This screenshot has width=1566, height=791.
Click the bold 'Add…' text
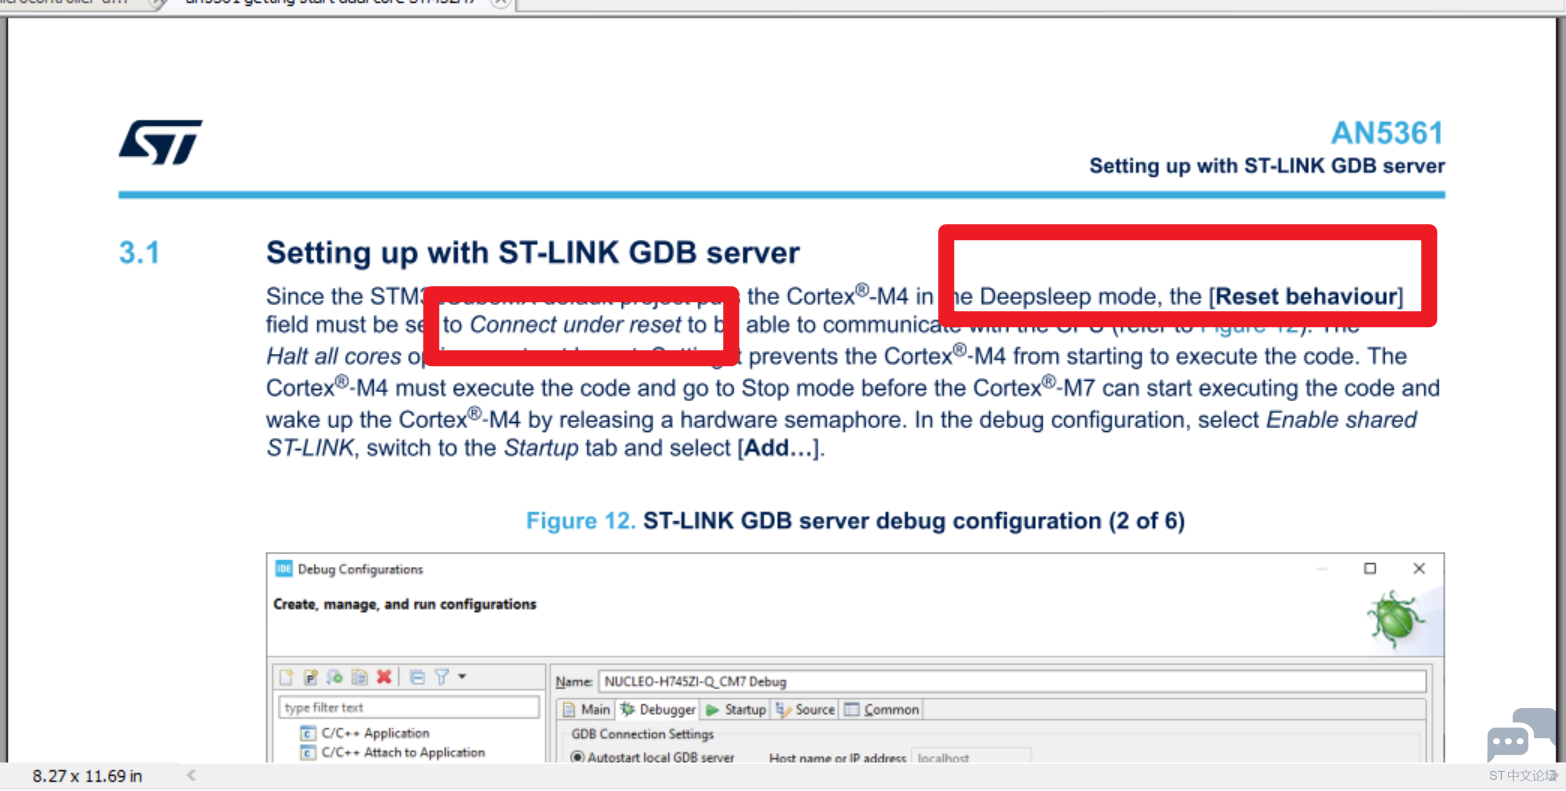pyautogui.click(x=780, y=448)
